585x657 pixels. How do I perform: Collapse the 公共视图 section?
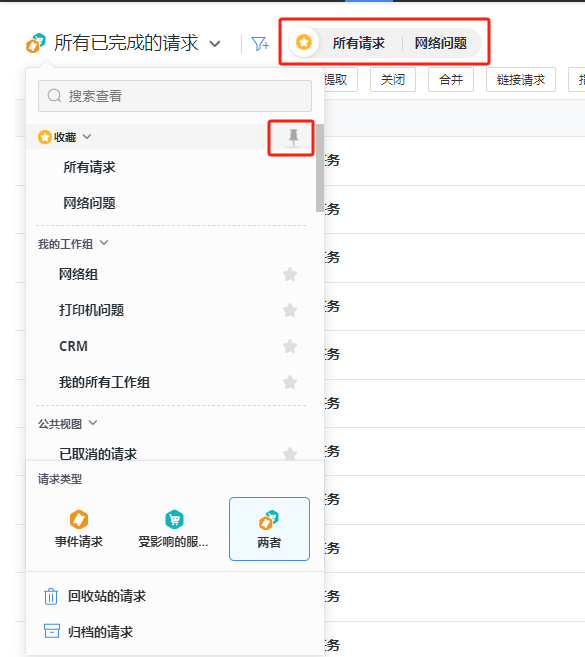pyautogui.click(x=93, y=423)
